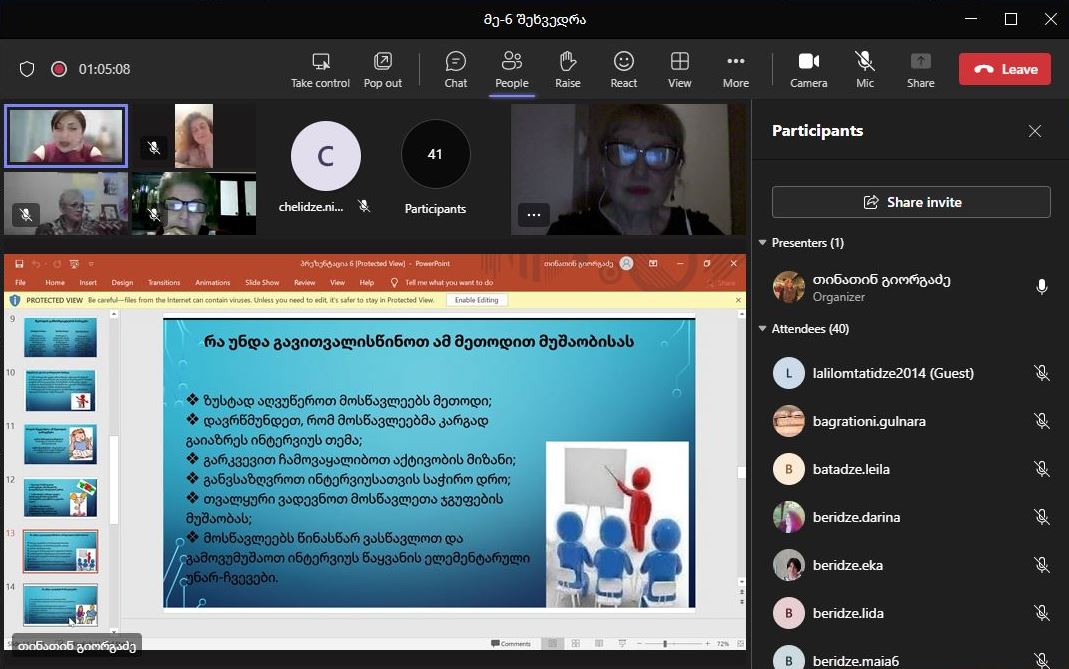Select slide 11 thumbnail
Viewport: 1069px width, 669px height.
60,444
